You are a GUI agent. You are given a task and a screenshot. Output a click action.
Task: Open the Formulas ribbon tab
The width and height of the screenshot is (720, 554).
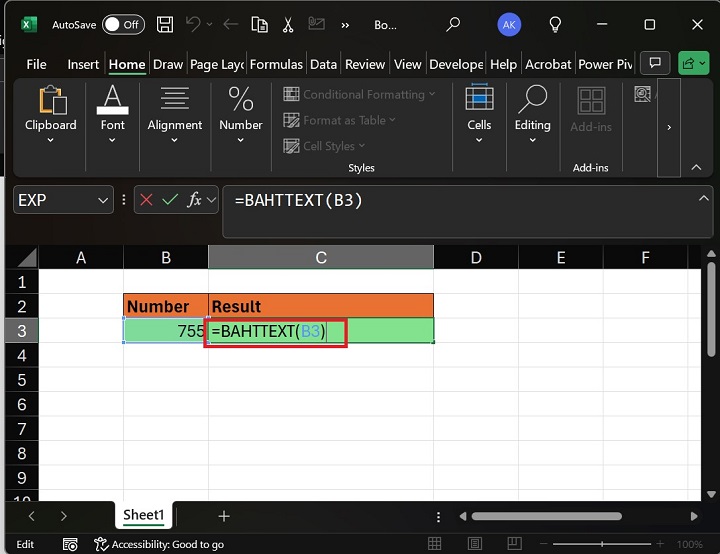pyautogui.click(x=276, y=64)
